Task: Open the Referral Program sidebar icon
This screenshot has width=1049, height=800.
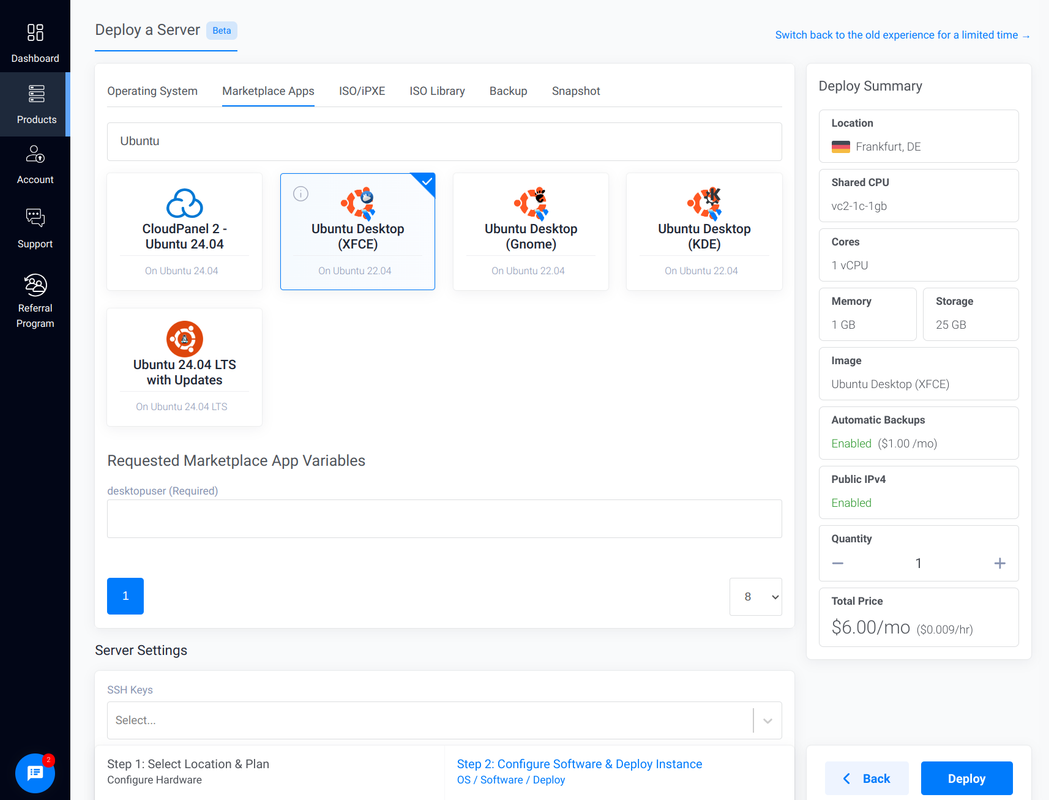Action: 35,285
